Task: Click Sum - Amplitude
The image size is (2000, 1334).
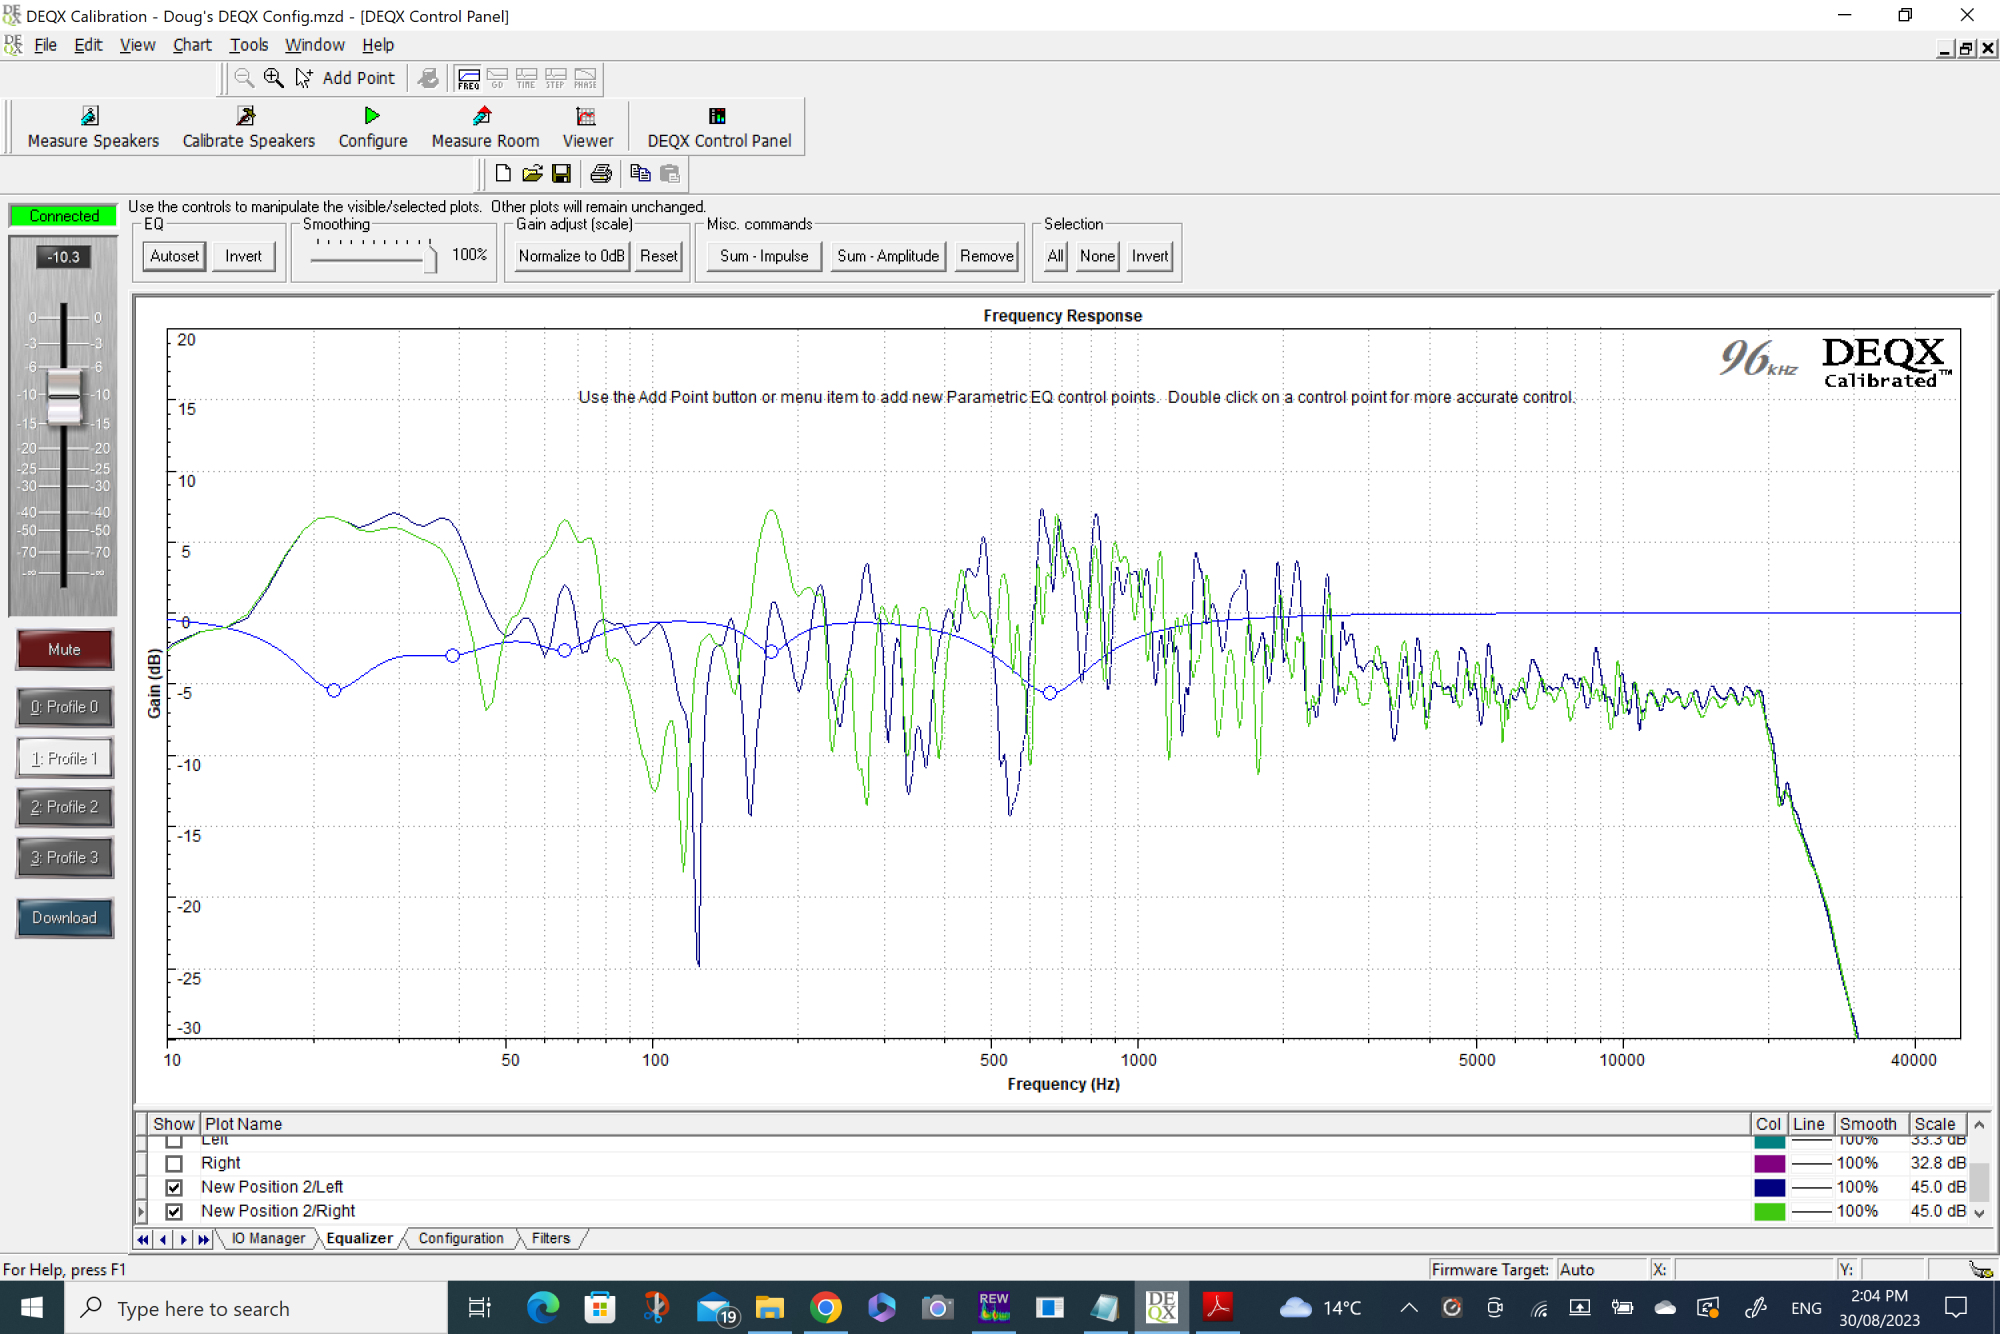Action: coord(888,256)
